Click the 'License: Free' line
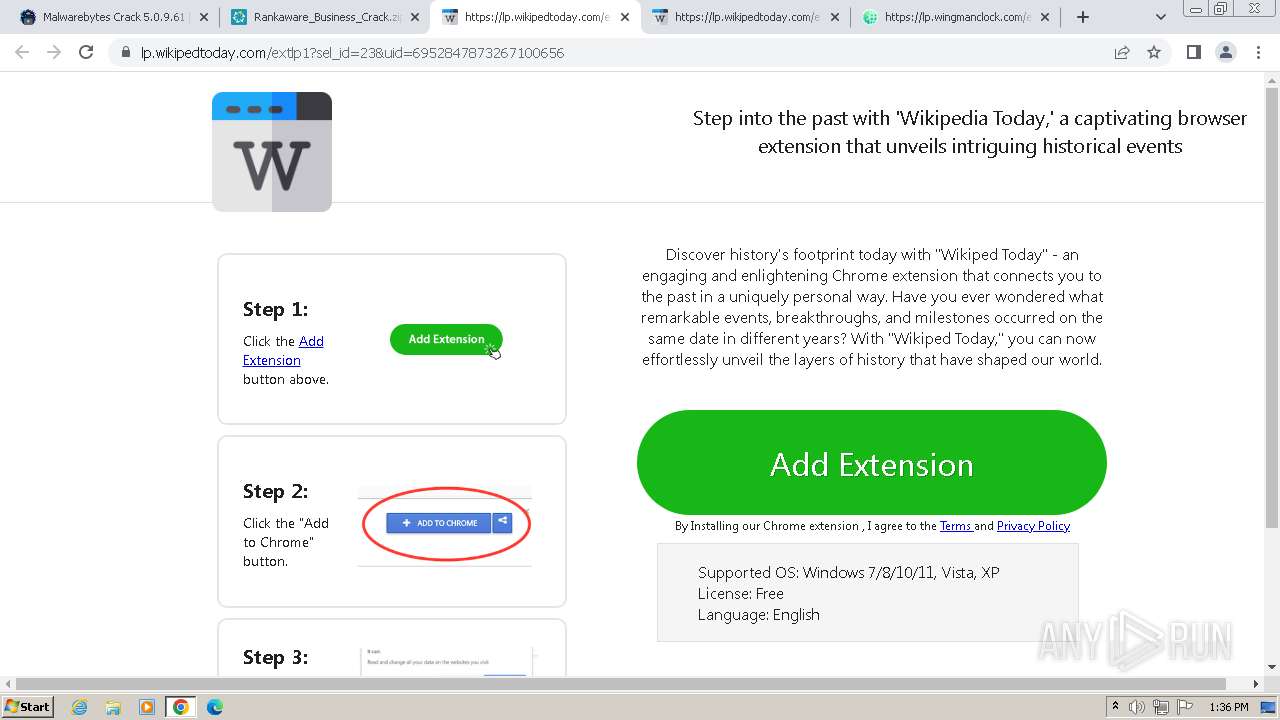Image resolution: width=1280 pixels, height=720 pixels. point(741,594)
